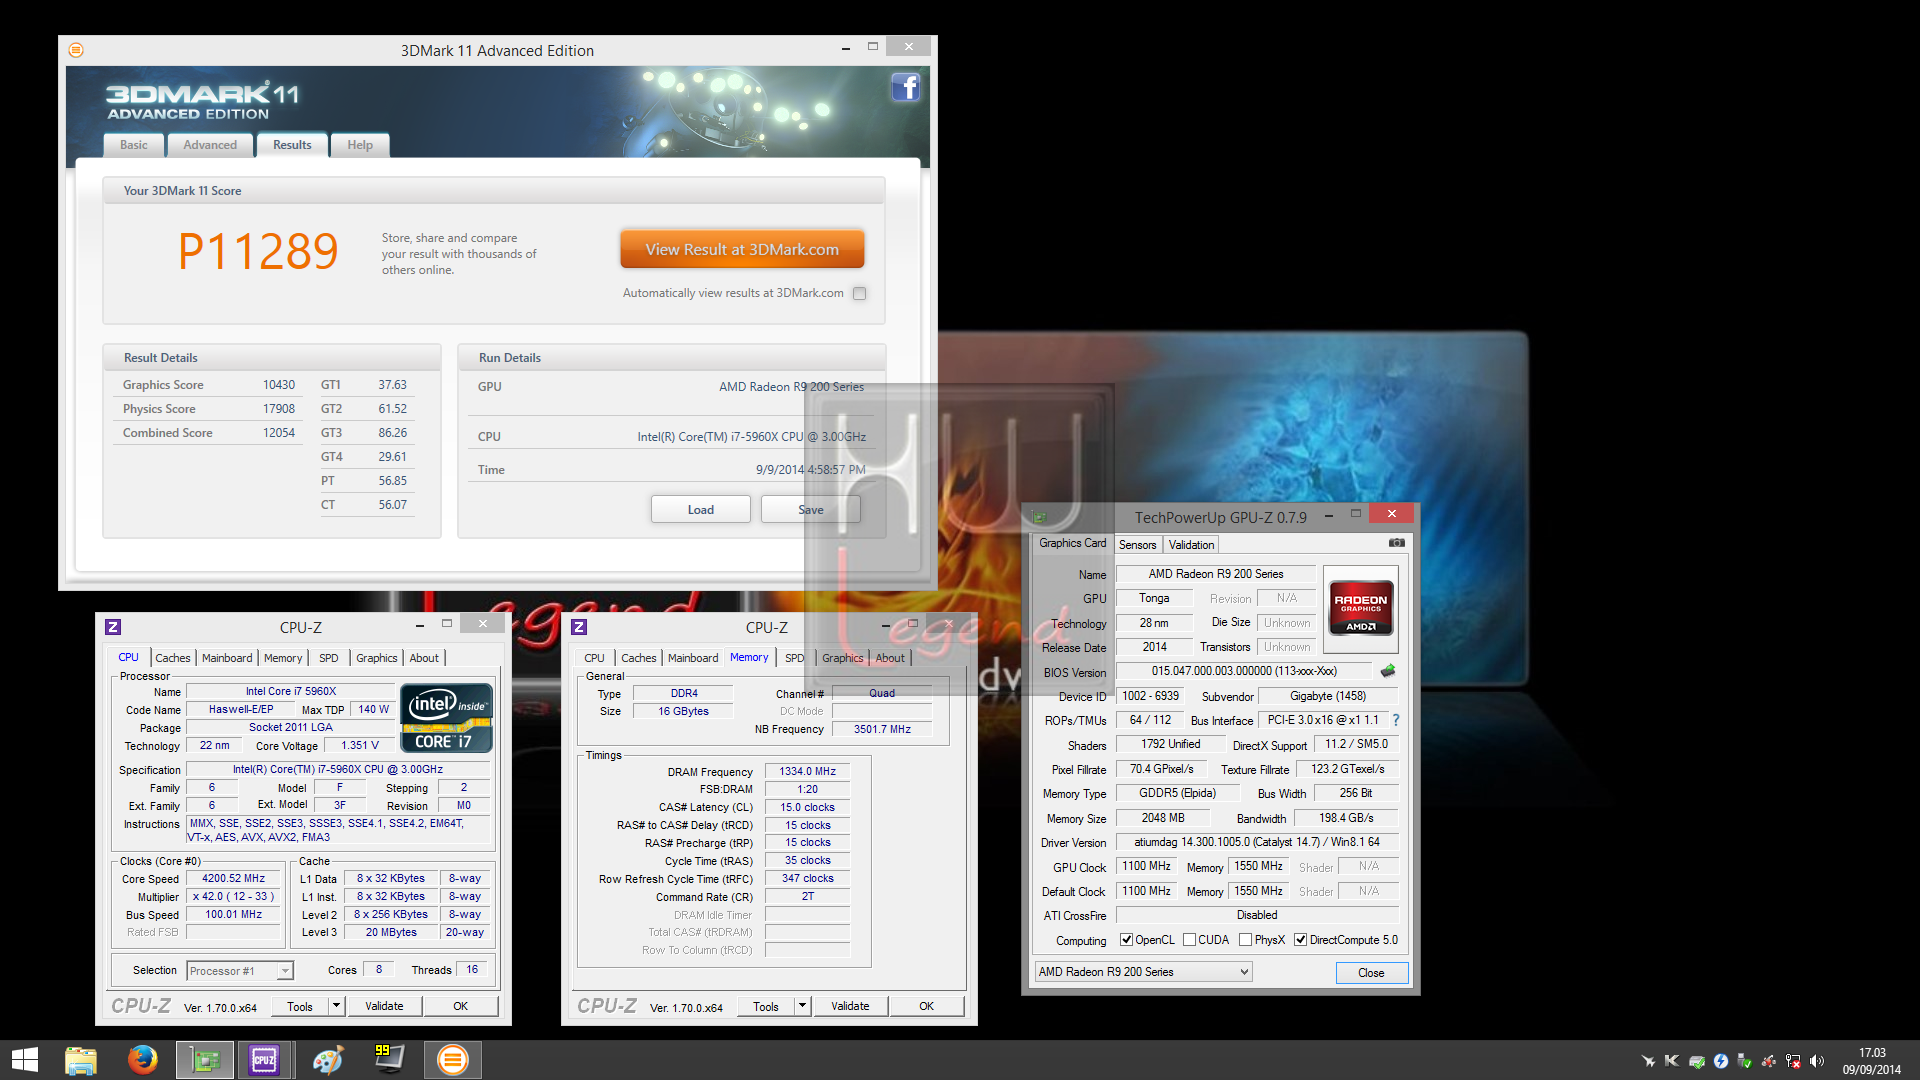Click the left CPU-Z window's Z icon
Screen dimensions: 1920x1080
113,627
